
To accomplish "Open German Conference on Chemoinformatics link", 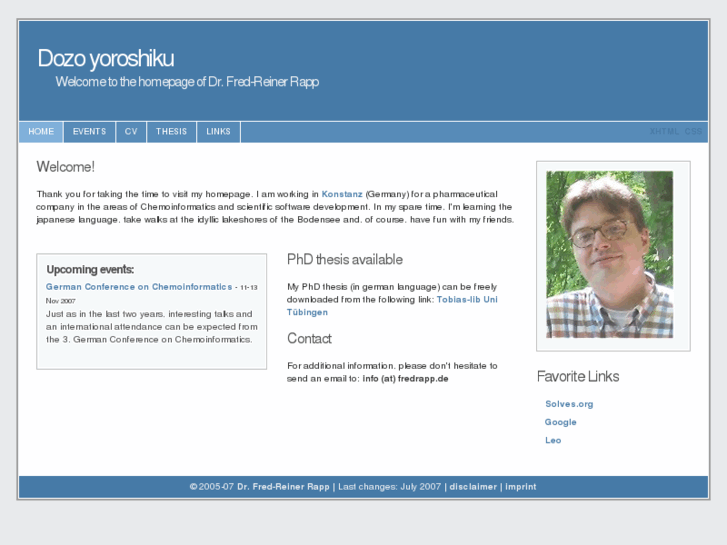I will click(139, 287).
